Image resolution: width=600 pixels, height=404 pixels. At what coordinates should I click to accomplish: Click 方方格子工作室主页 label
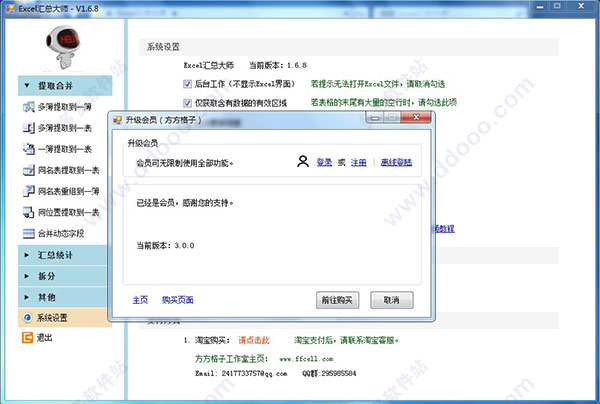point(232,359)
